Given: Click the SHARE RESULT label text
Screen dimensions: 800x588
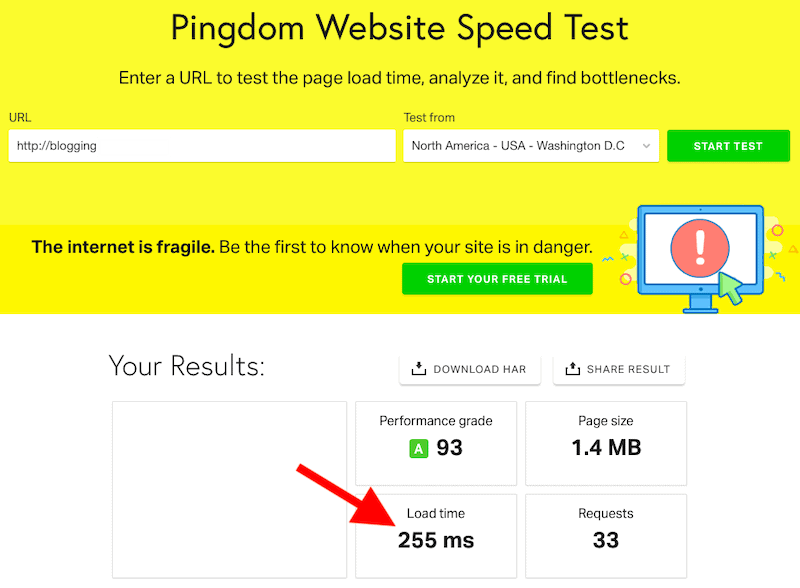Looking at the screenshot, I should (628, 369).
